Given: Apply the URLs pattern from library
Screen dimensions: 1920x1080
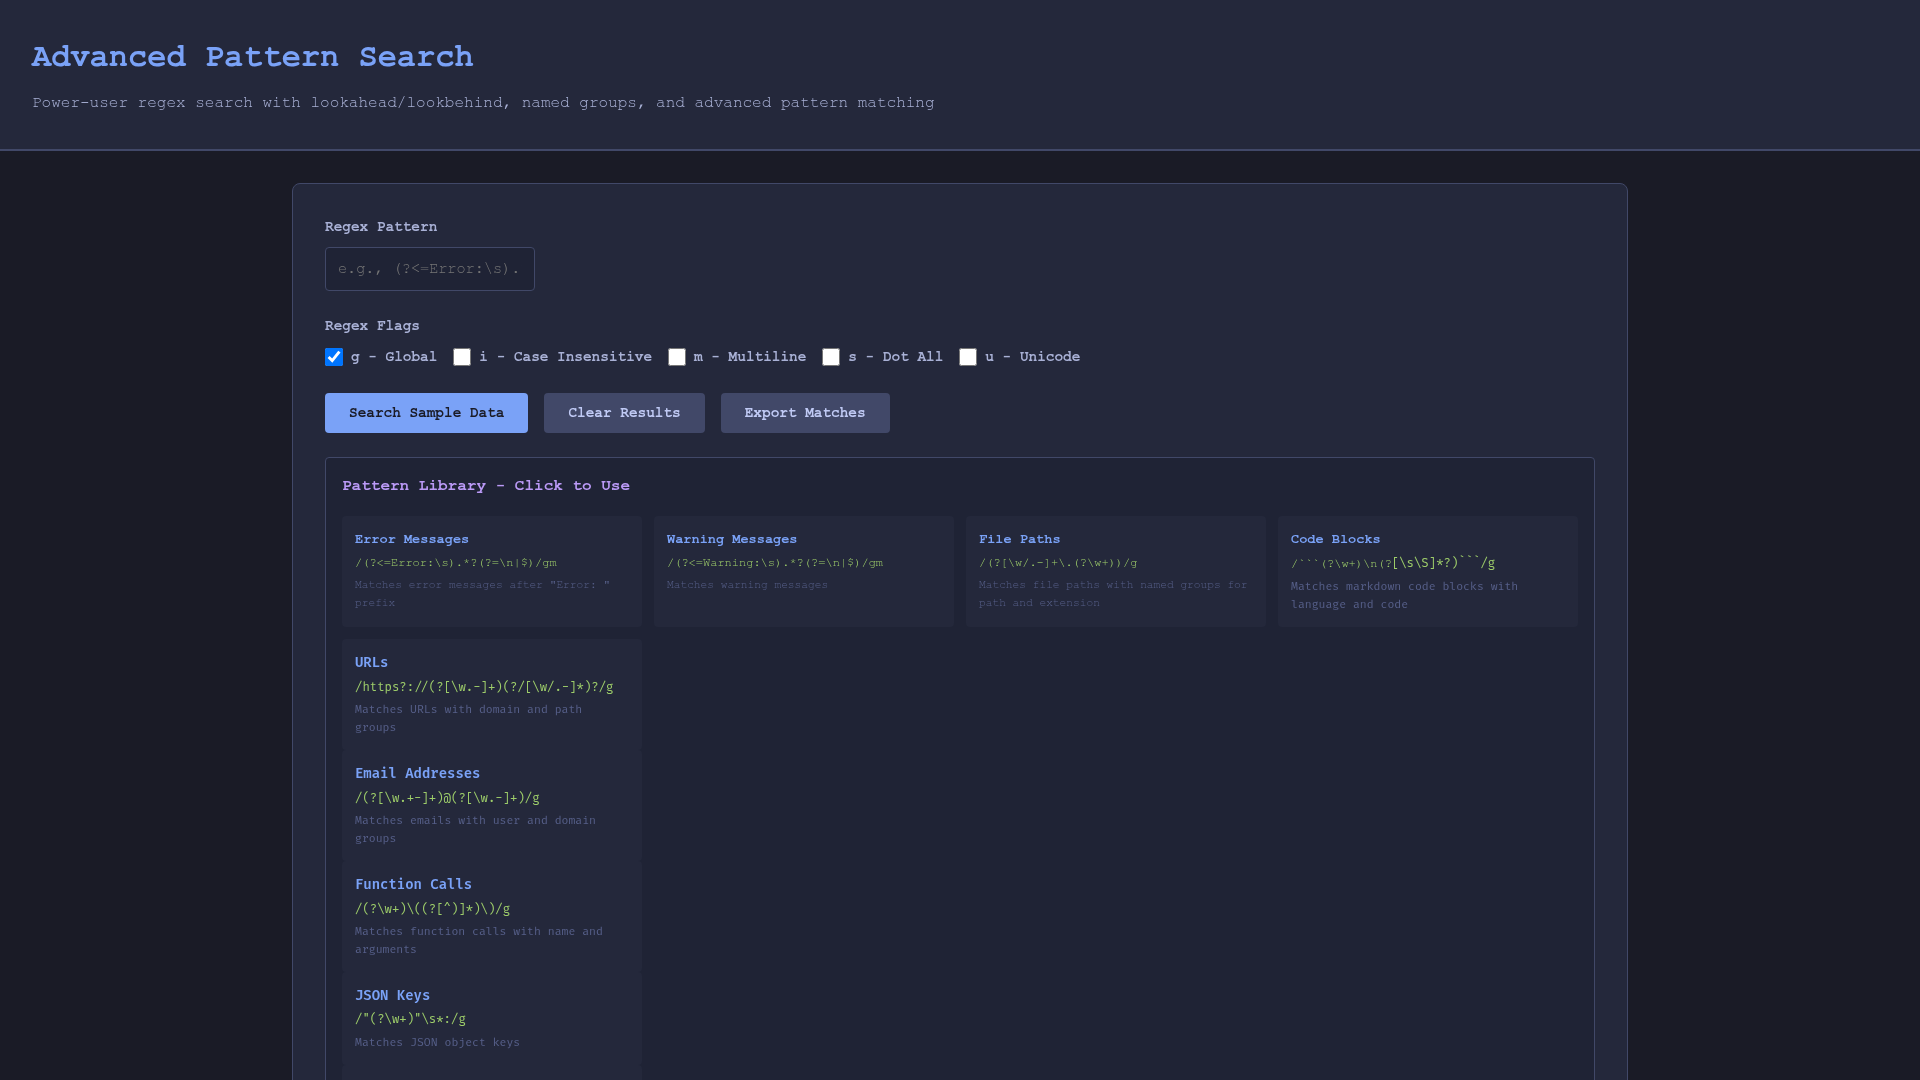Looking at the screenshot, I should (491, 694).
